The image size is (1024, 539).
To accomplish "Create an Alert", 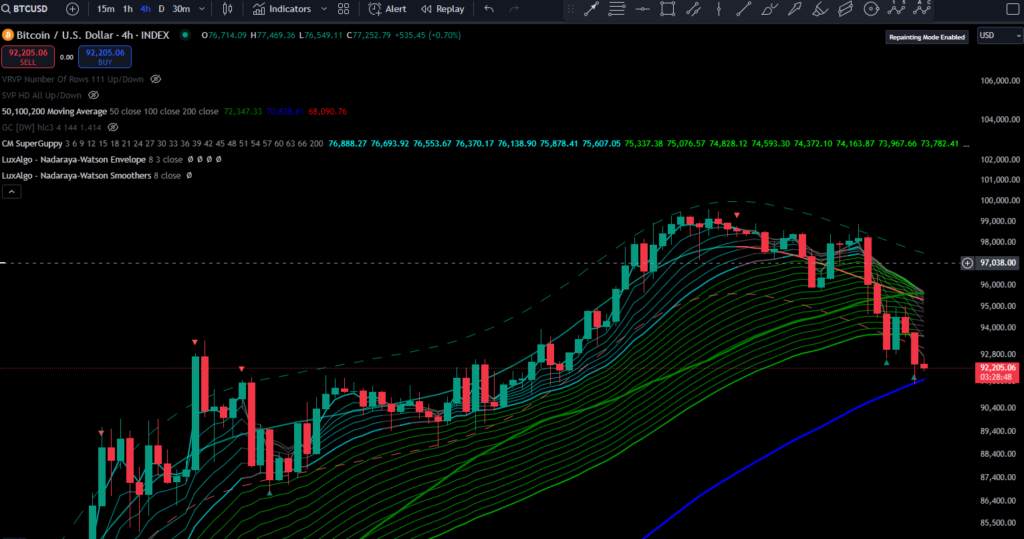I will (387, 9).
